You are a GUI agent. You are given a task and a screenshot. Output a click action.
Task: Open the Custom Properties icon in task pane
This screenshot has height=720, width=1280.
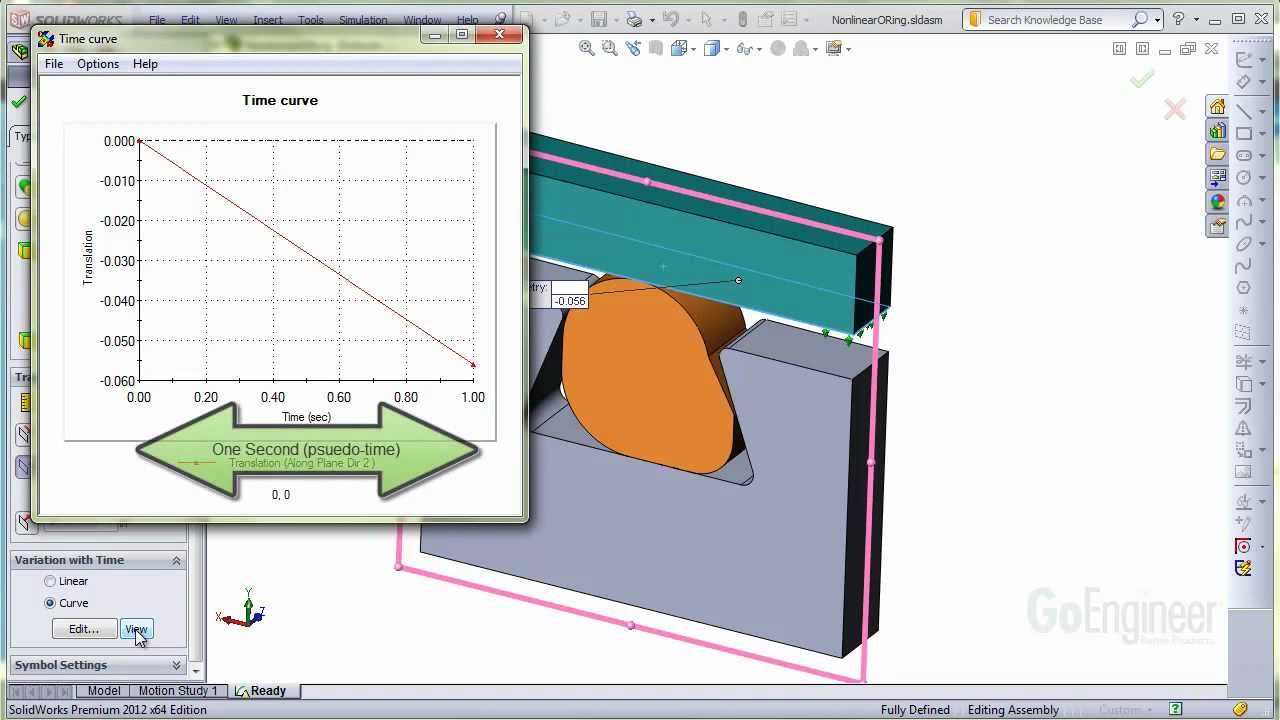pyautogui.click(x=1217, y=227)
